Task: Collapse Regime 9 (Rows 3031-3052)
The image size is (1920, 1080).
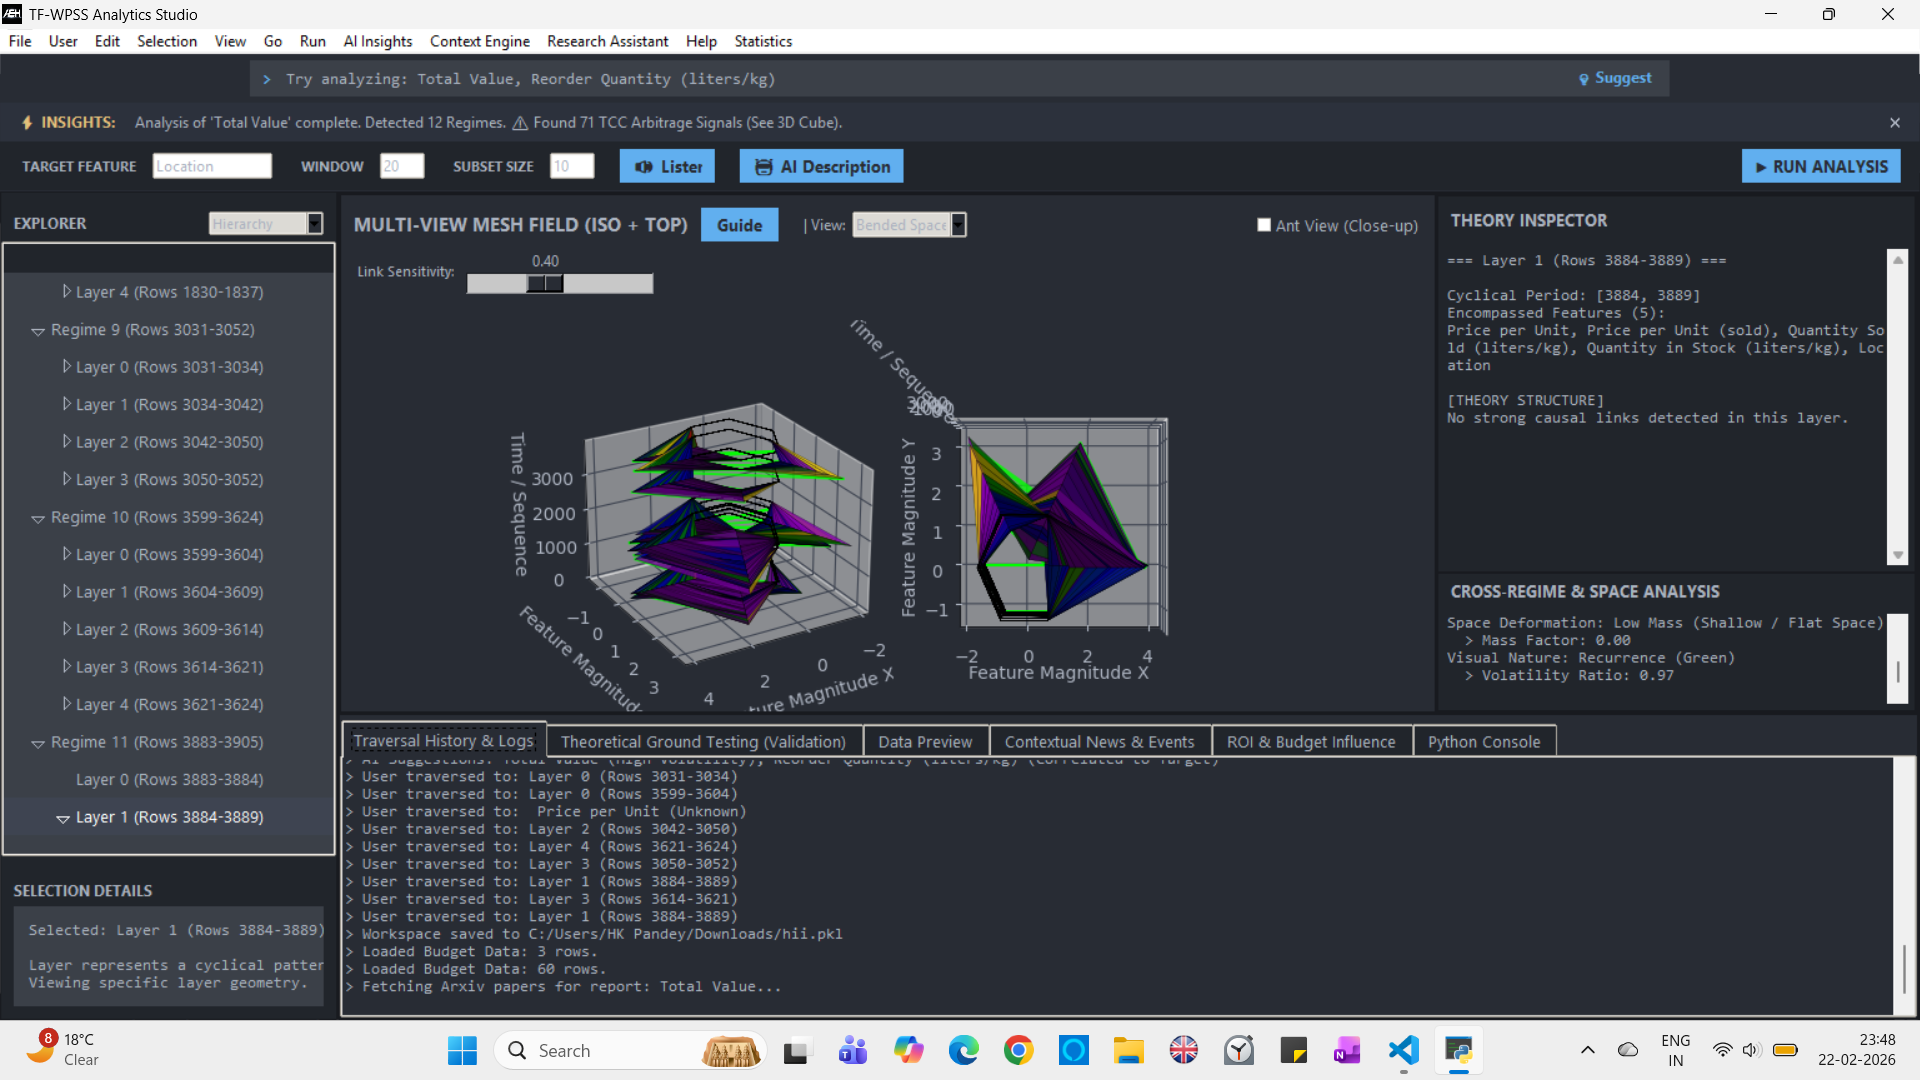Action: [38, 331]
